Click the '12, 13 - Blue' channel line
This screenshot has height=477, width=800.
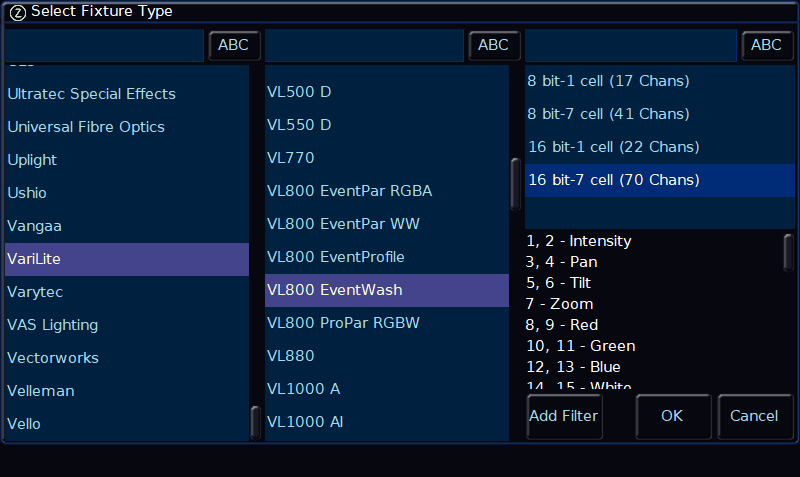[x=573, y=367]
